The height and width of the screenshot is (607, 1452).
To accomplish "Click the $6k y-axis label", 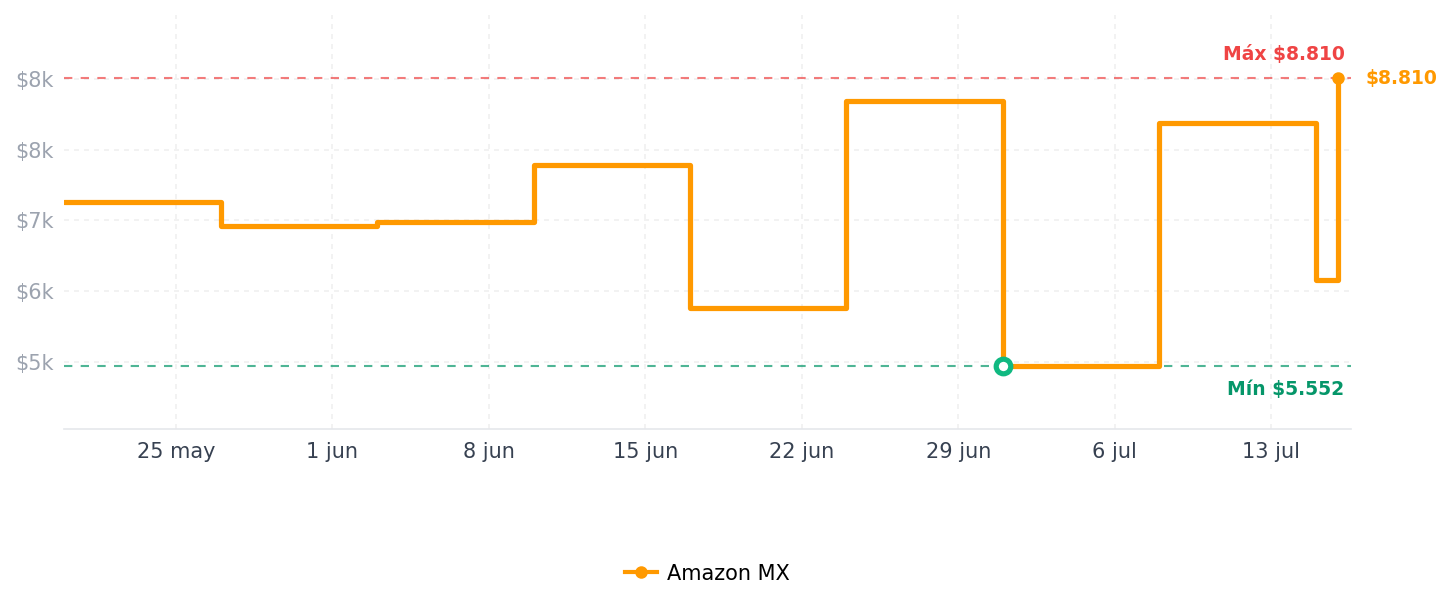I will [34, 292].
